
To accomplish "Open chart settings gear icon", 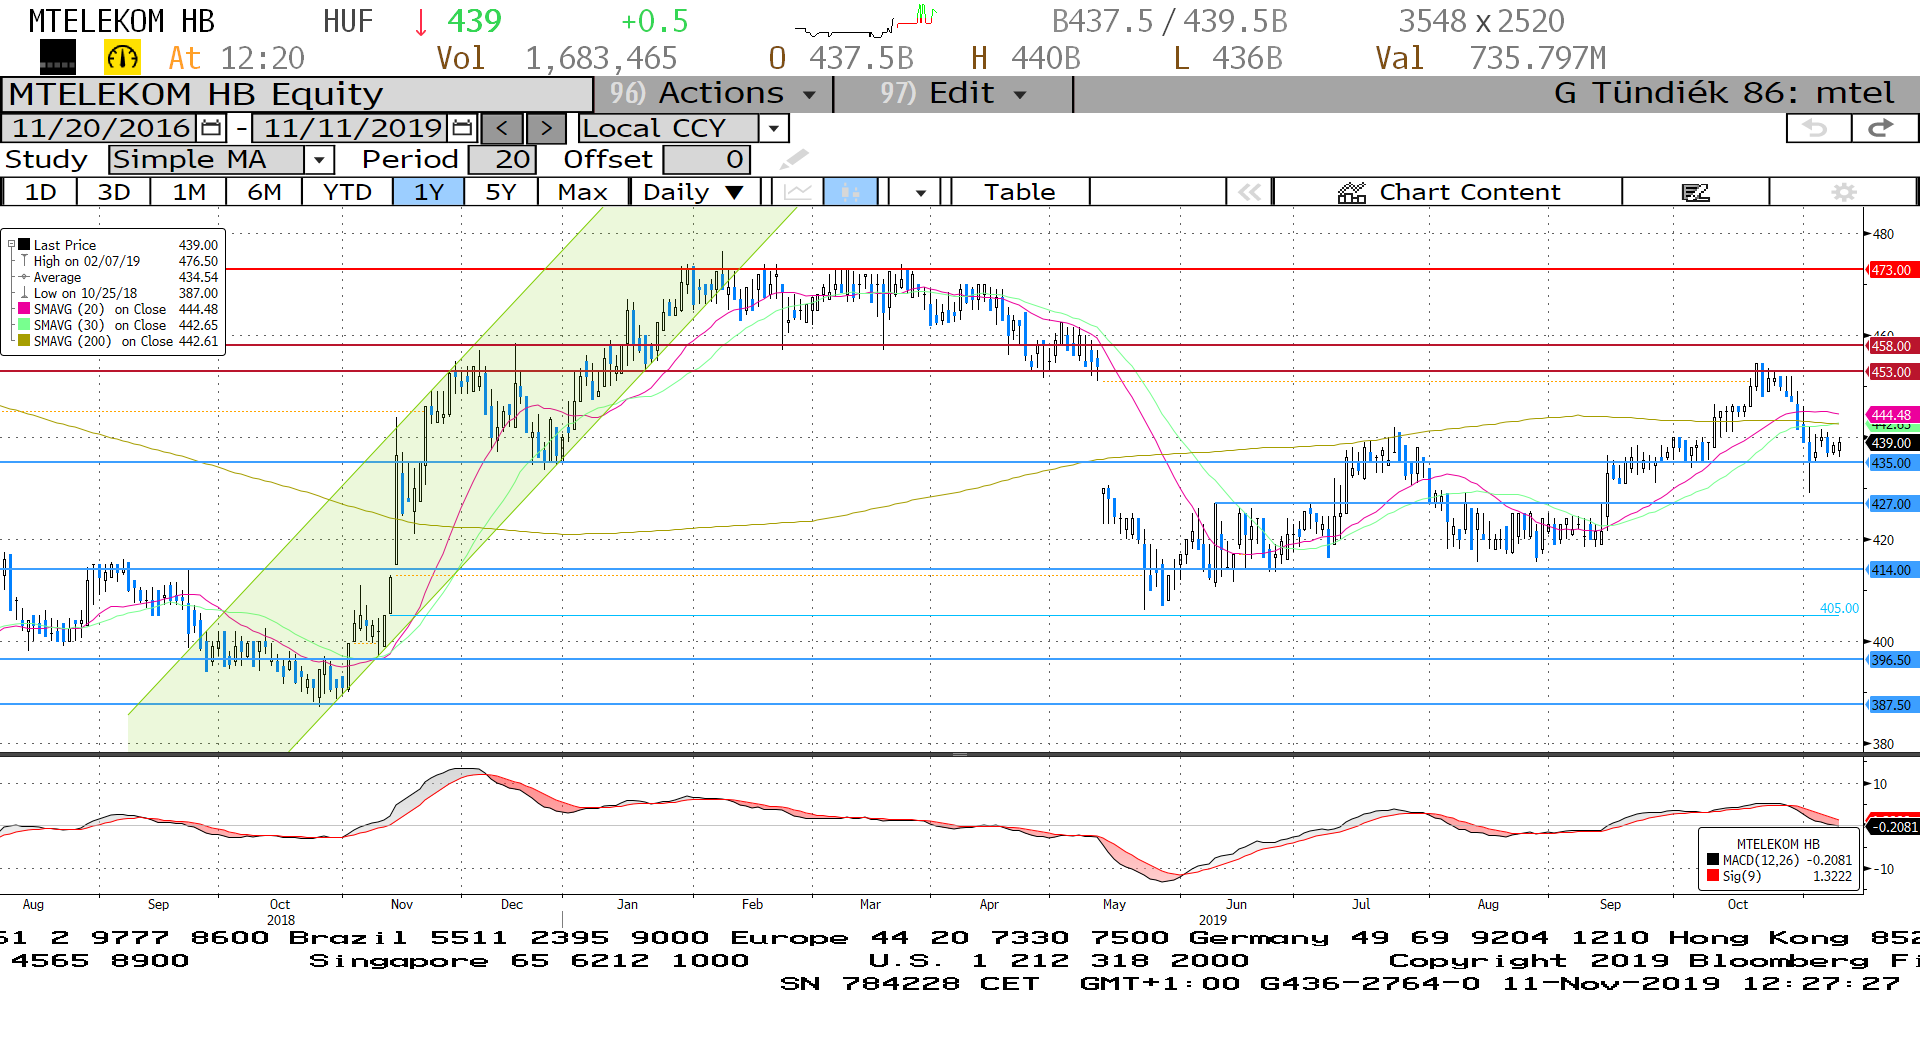I will [1844, 192].
